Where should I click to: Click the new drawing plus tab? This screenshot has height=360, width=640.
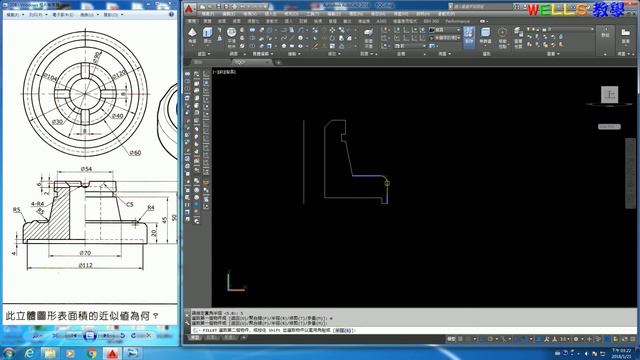coord(278,62)
